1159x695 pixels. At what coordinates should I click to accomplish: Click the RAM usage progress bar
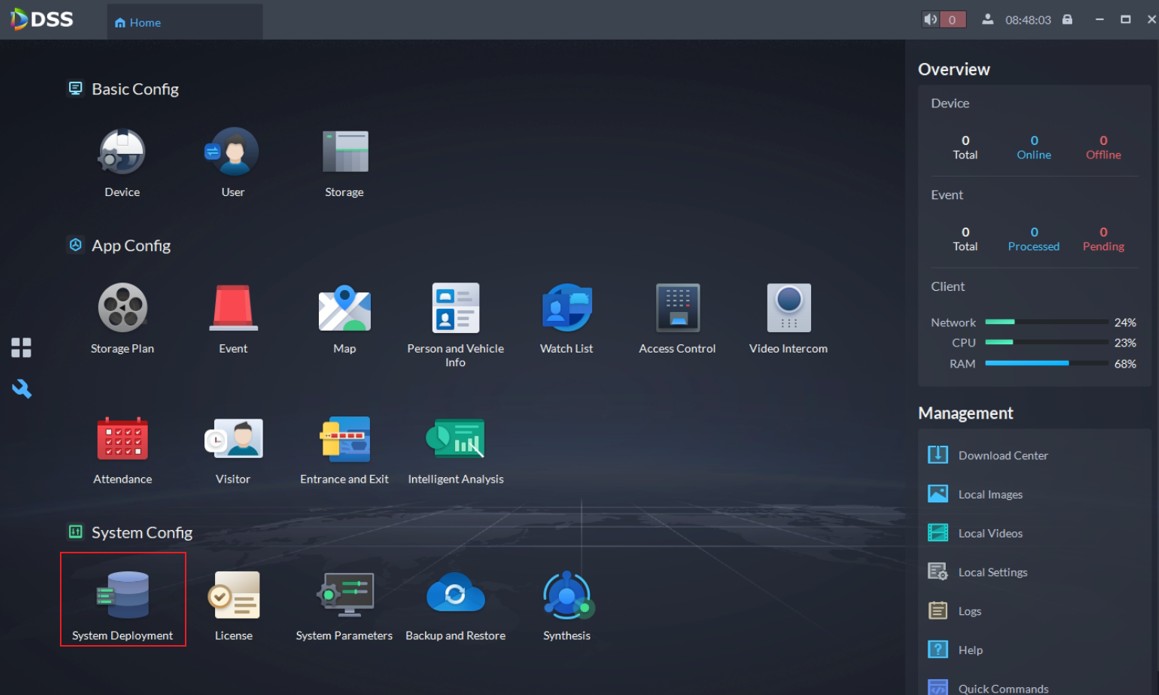click(x=1046, y=363)
